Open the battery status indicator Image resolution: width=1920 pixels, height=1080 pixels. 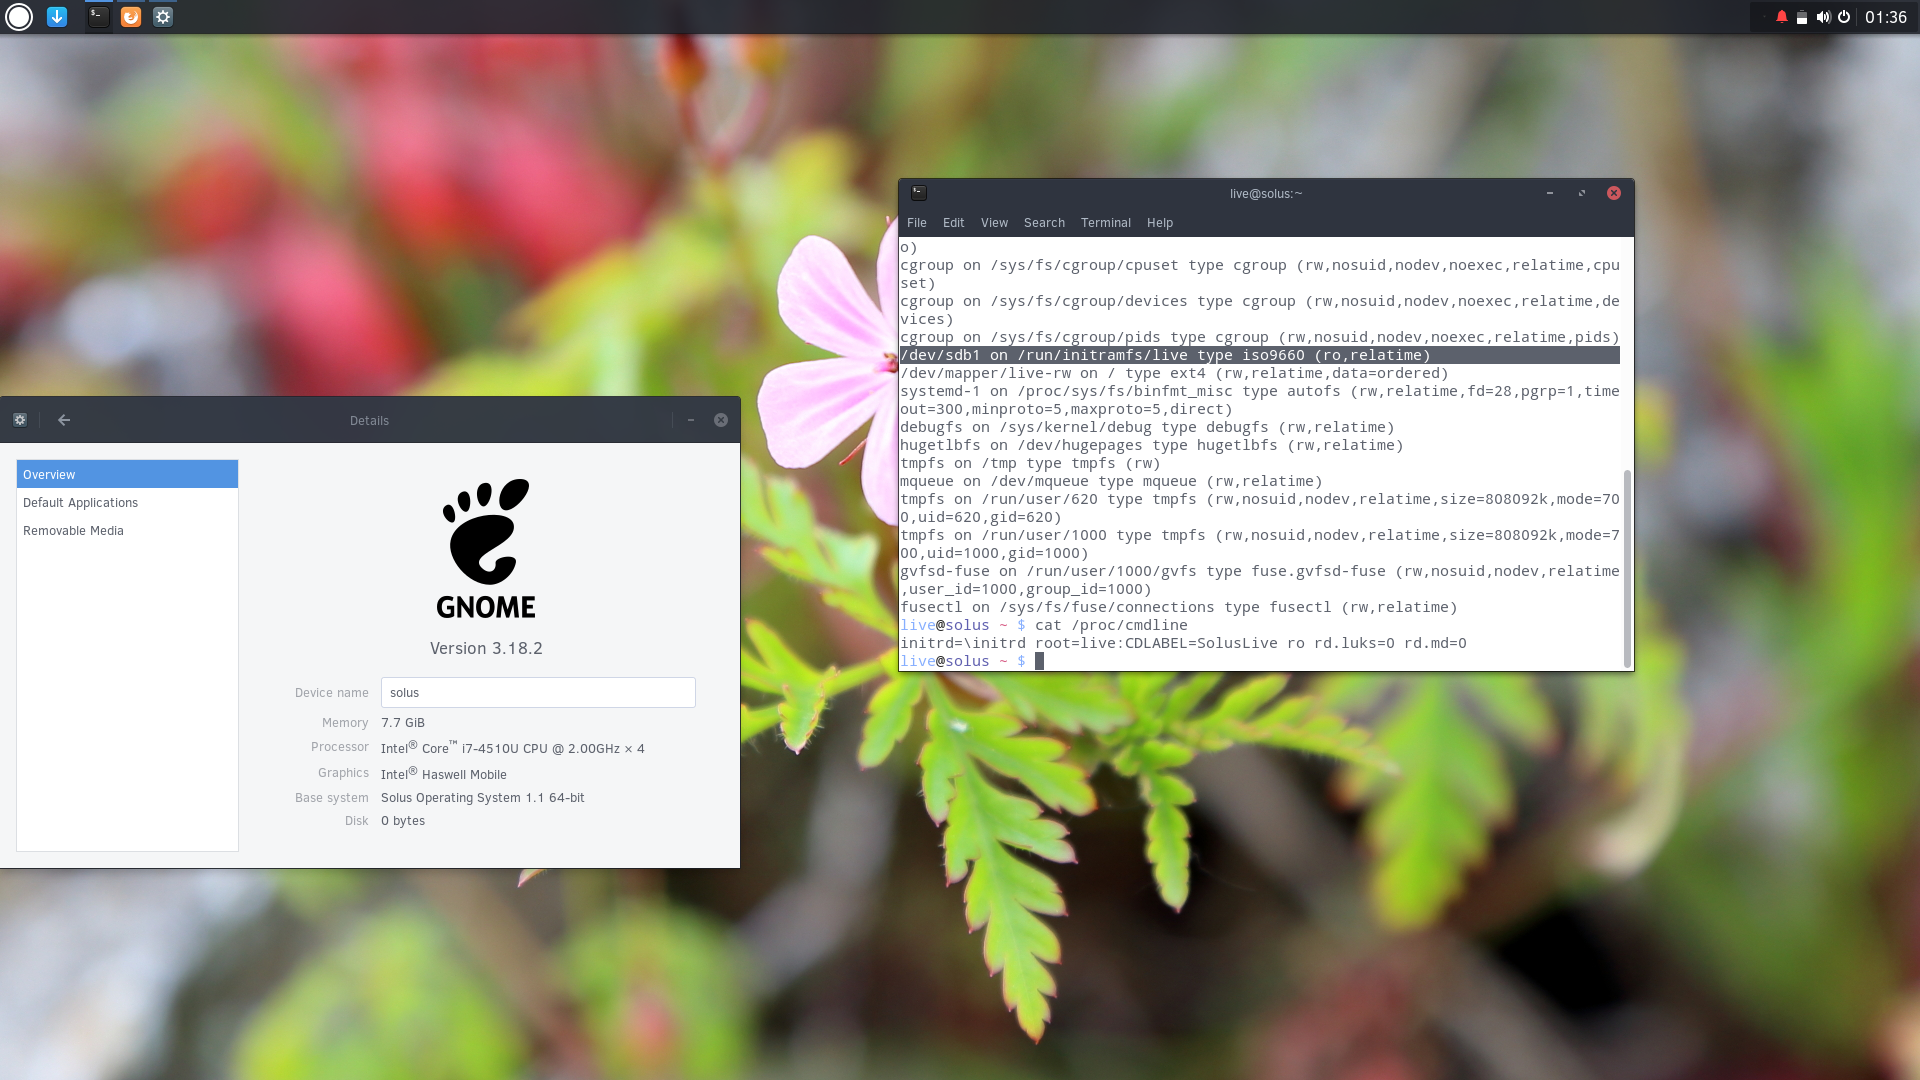1802,17
